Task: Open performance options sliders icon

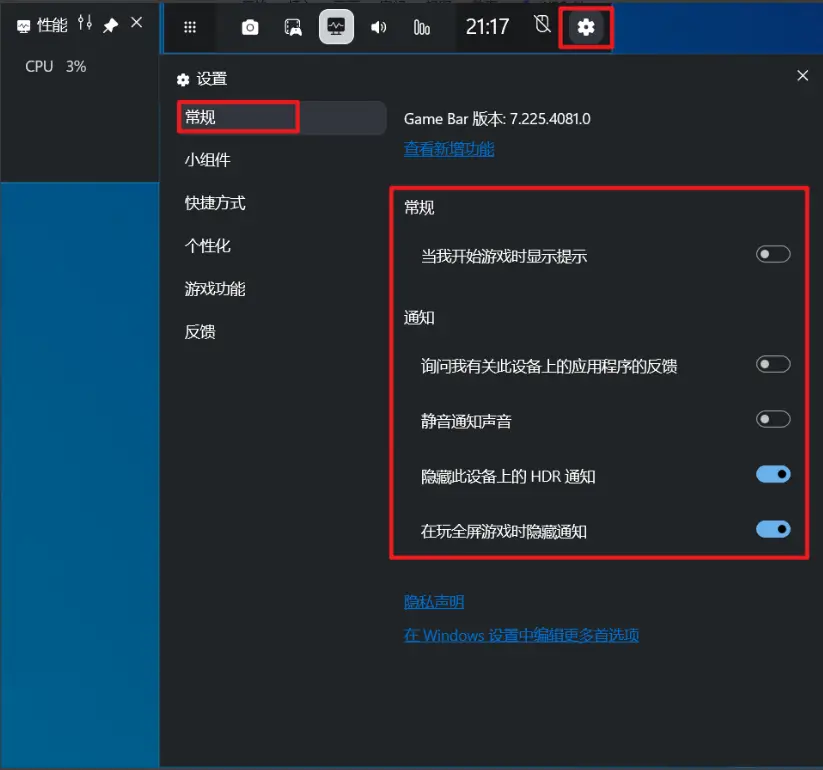Action: pos(85,23)
